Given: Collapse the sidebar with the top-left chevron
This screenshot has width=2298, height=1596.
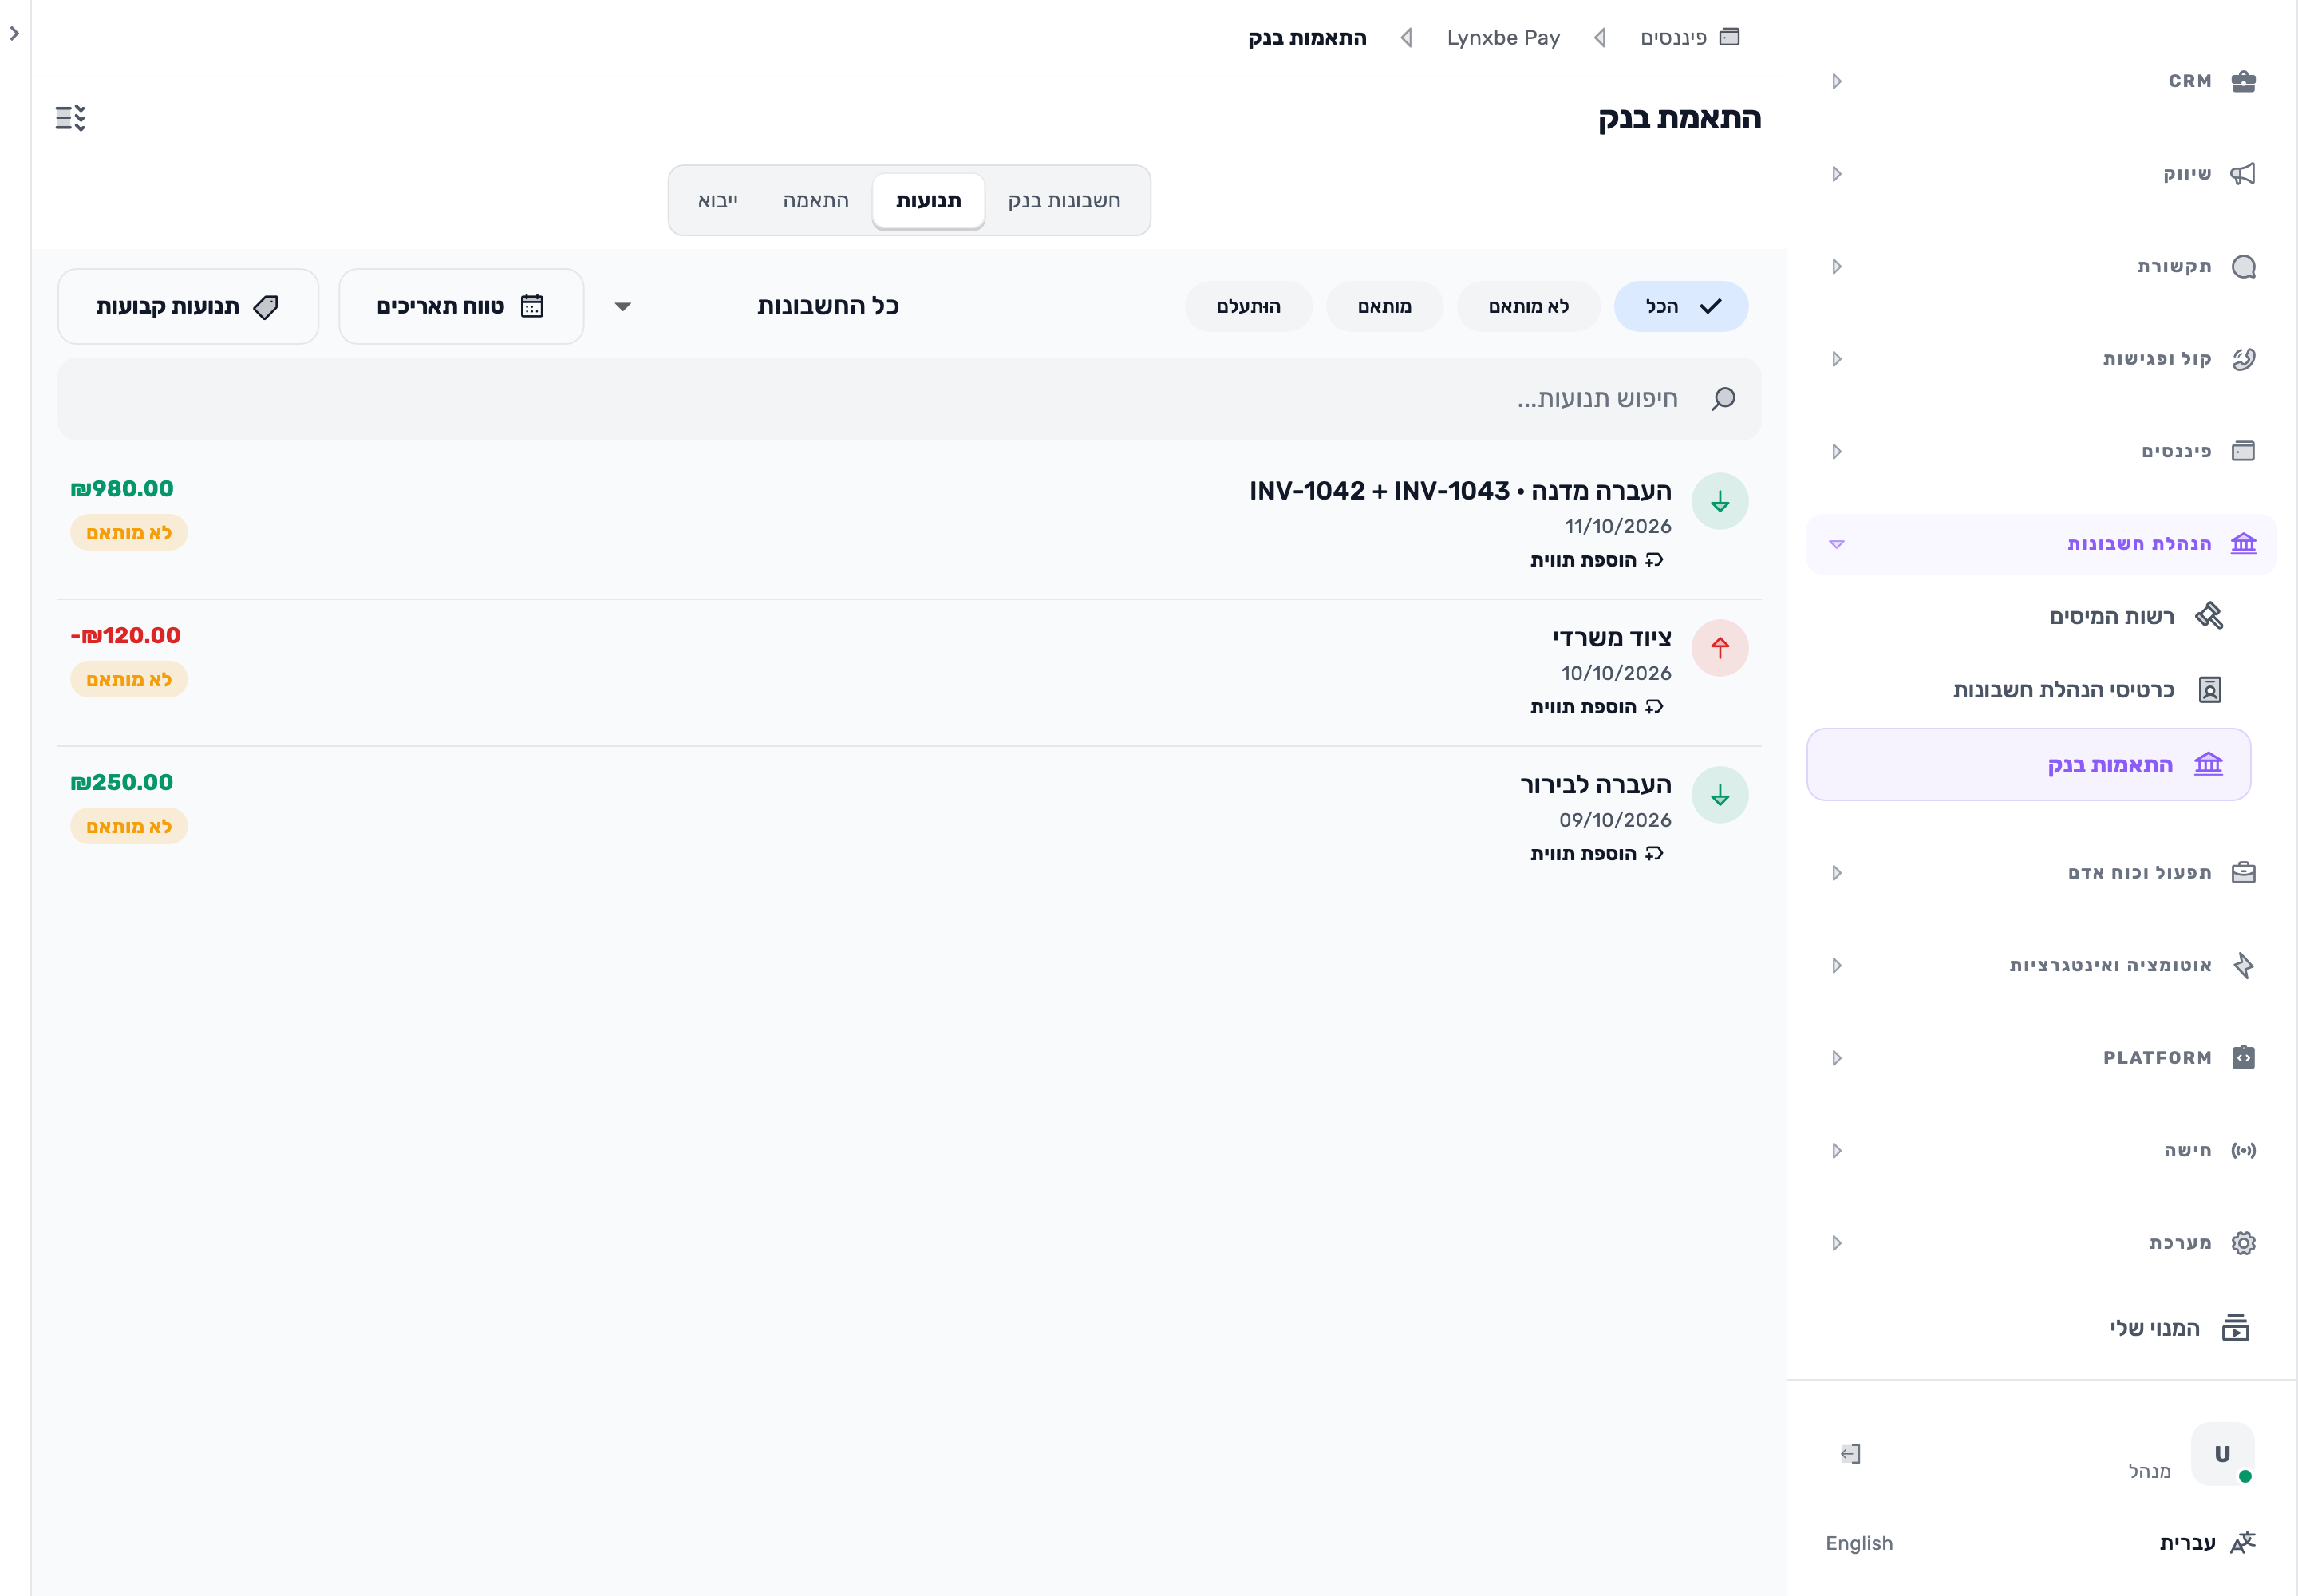Looking at the screenshot, I should [x=14, y=33].
